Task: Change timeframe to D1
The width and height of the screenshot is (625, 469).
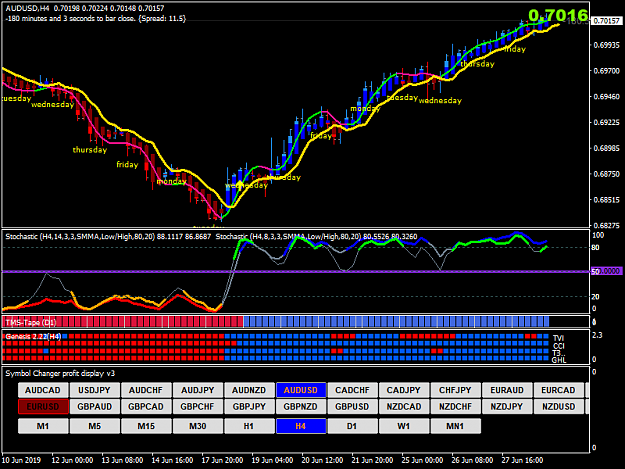Action: pyautogui.click(x=352, y=426)
